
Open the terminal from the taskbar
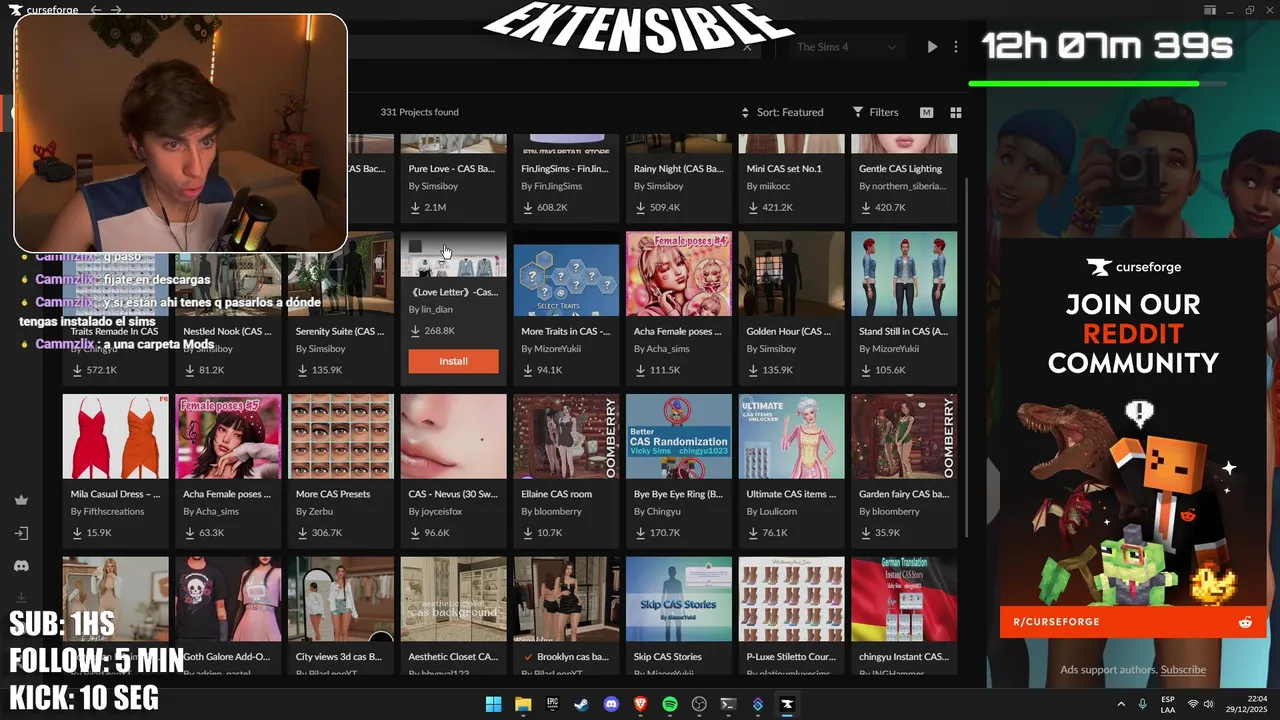[x=728, y=704]
